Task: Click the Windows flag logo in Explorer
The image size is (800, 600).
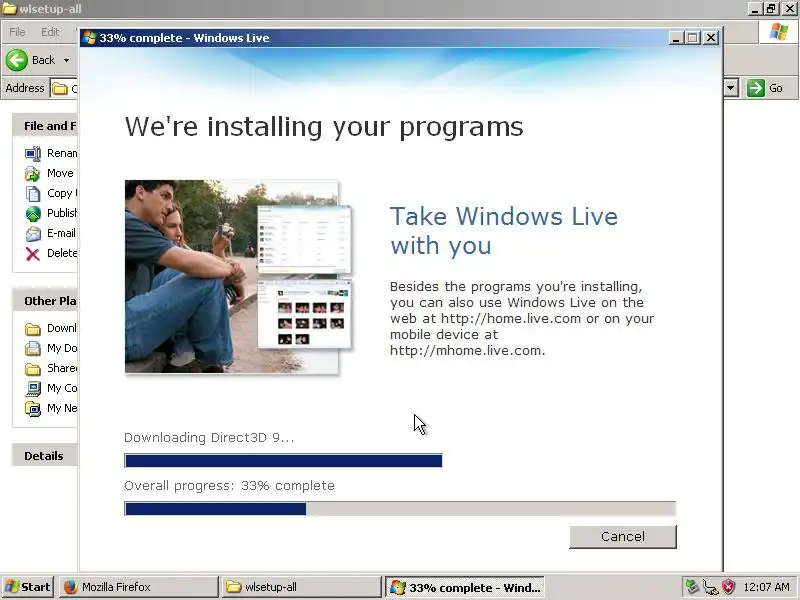Action: (x=779, y=32)
